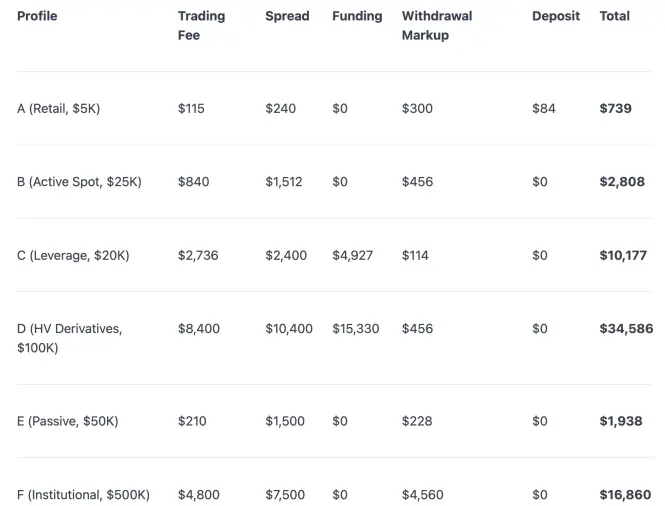Click the Profile column header
665x506 pixels.
(37, 16)
